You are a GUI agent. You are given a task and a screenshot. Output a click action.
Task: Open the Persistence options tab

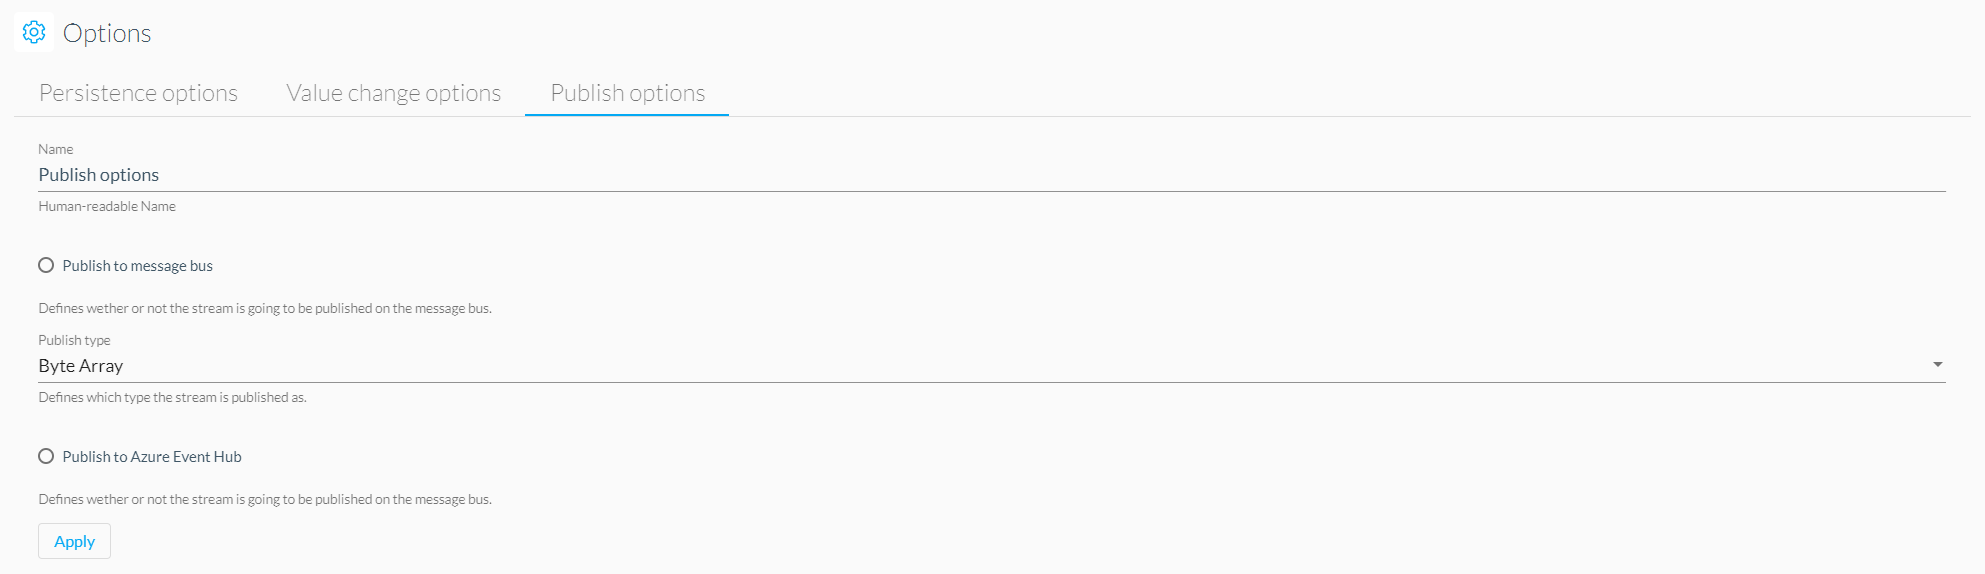coord(138,93)
